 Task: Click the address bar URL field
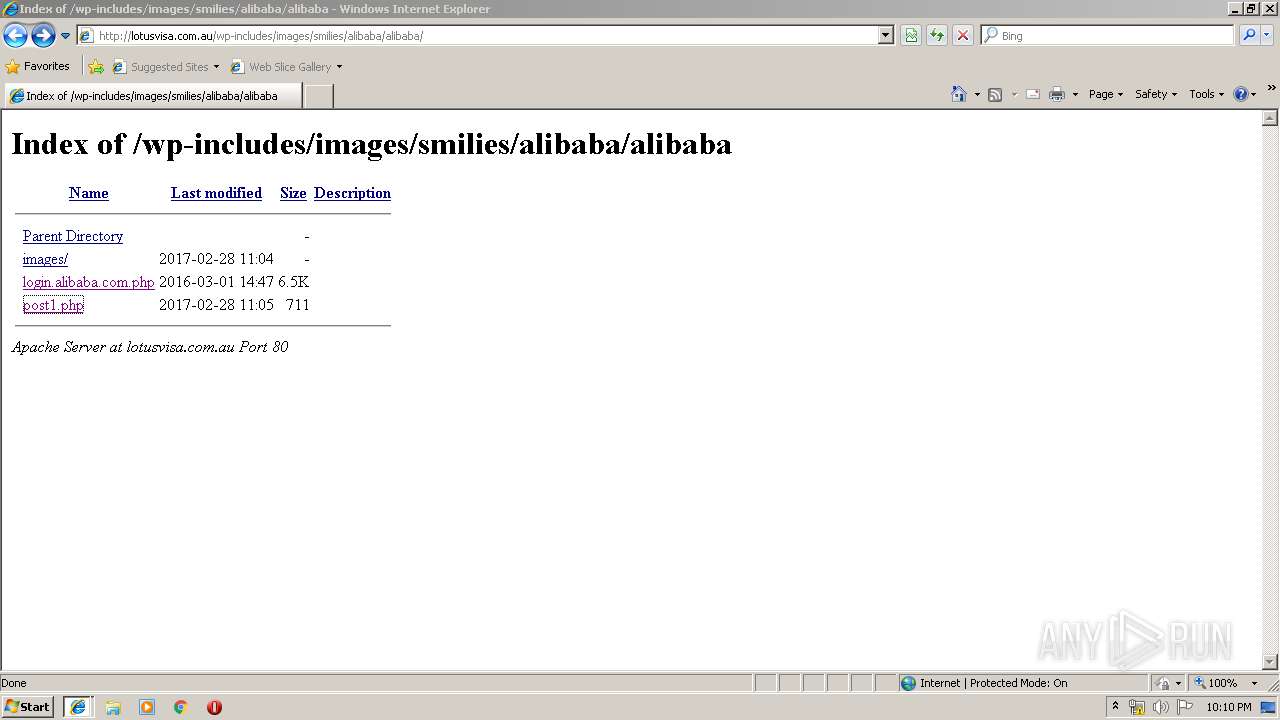[x=478, y=36]
